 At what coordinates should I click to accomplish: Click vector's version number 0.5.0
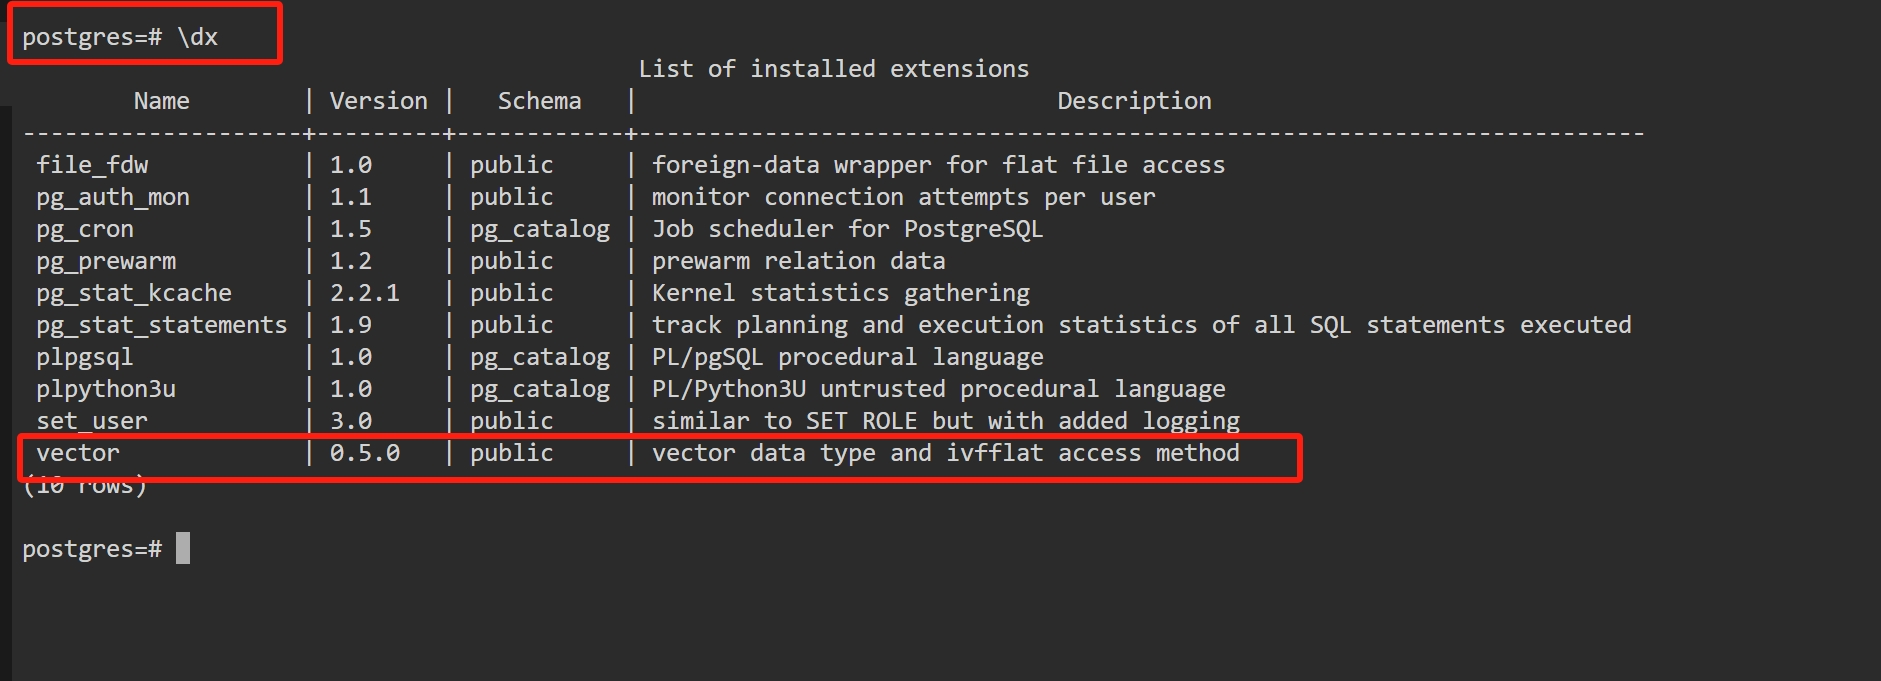click(365, 453)
